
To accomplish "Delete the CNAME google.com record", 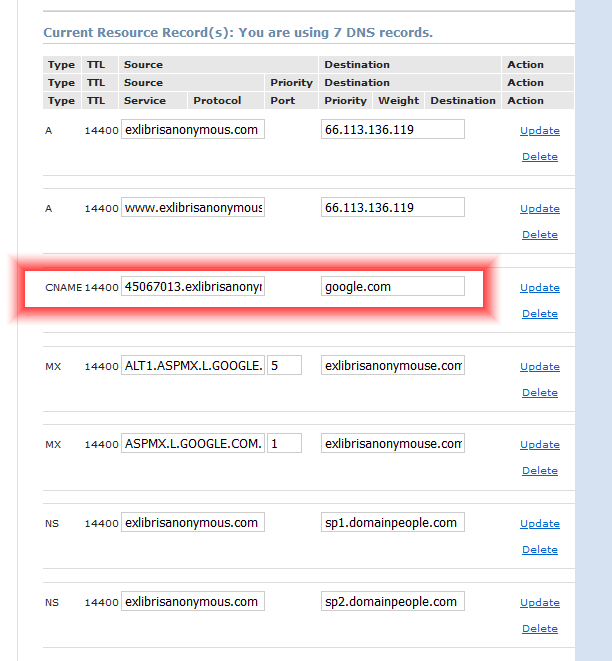I will pos(540,314).
